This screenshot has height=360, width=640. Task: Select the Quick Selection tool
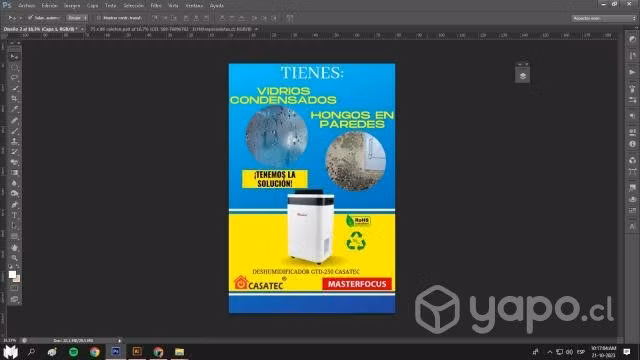point(14,88)
